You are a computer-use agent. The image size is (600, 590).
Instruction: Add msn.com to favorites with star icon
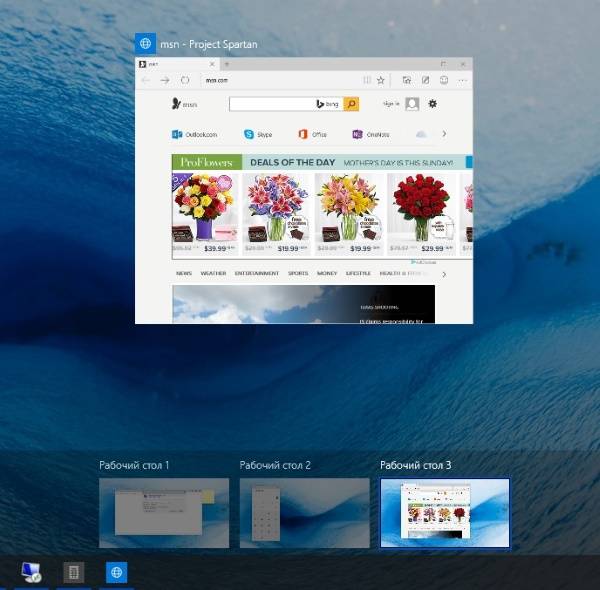click(380, 80)
